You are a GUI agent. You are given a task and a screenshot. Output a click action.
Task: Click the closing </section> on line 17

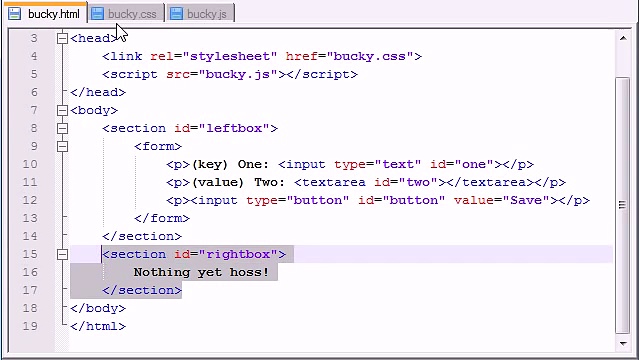(142, 290)
